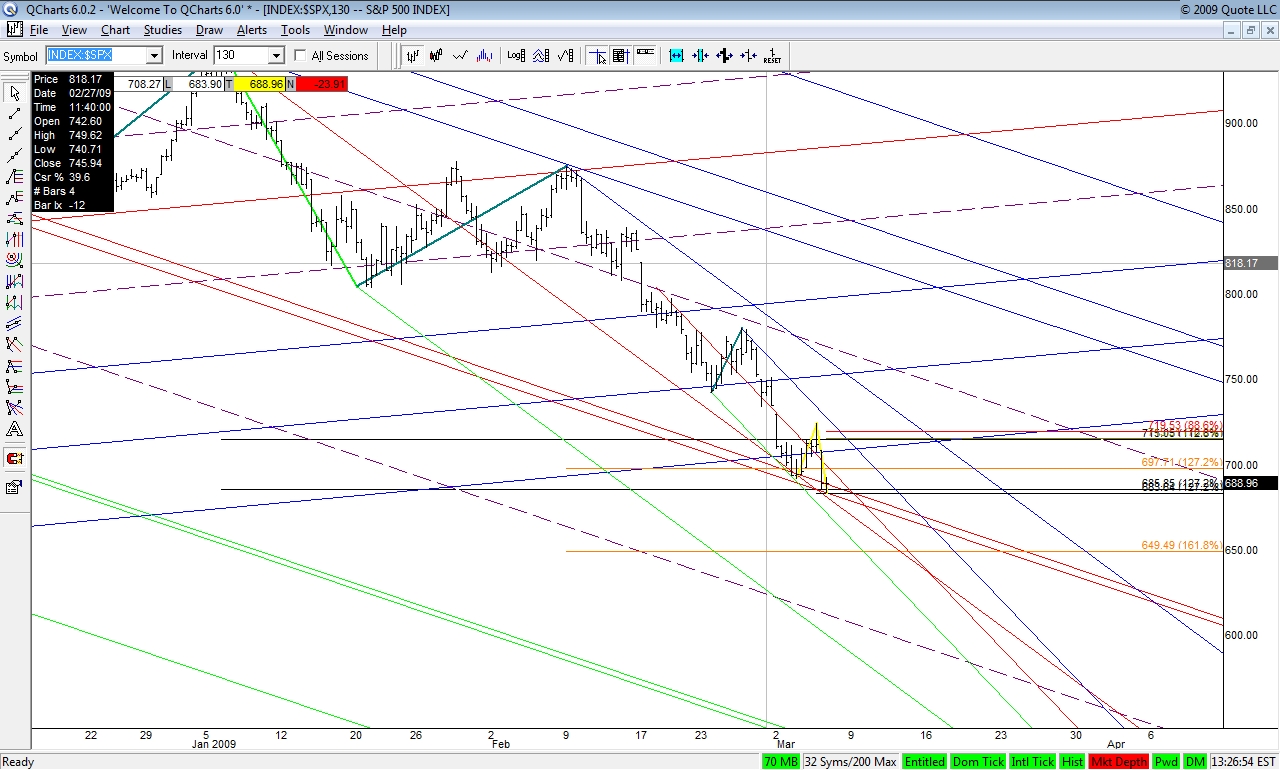Select the parallel channel lines tool
This screenshot has height=770, width=1280.
point(14,322)
